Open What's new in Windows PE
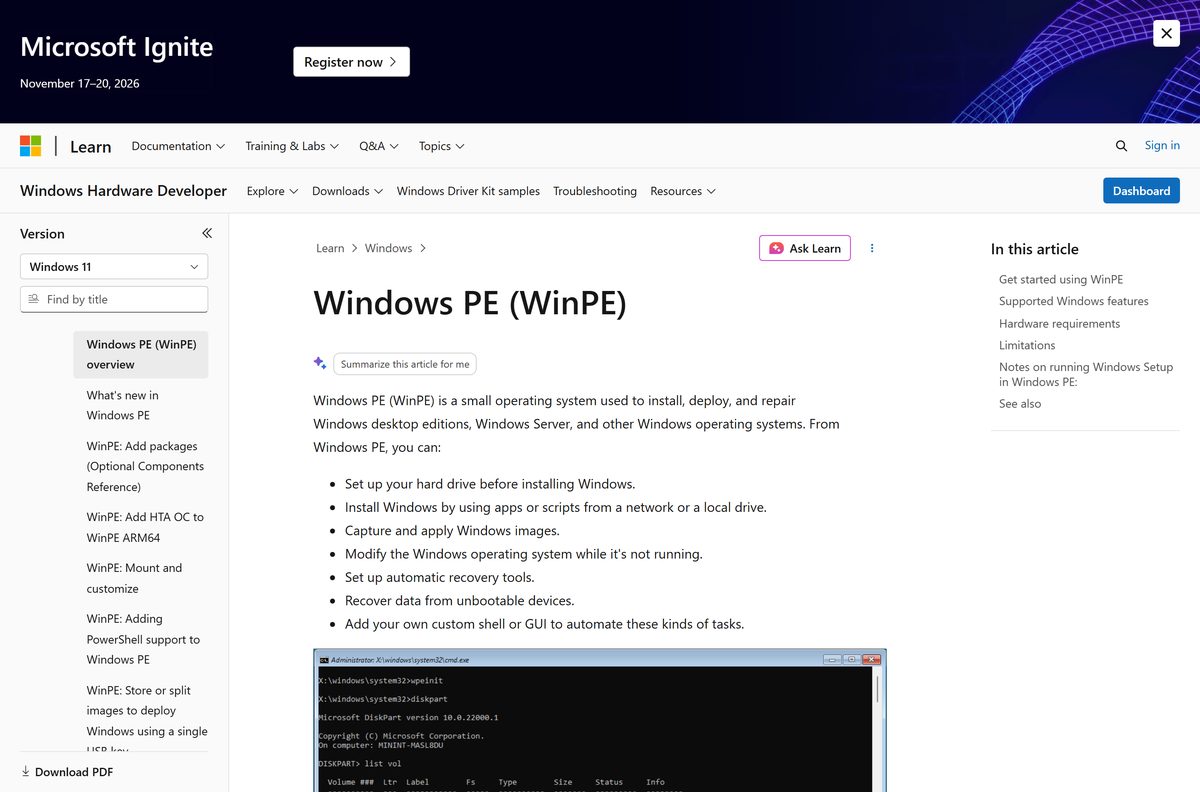 [x=141, y=405]
